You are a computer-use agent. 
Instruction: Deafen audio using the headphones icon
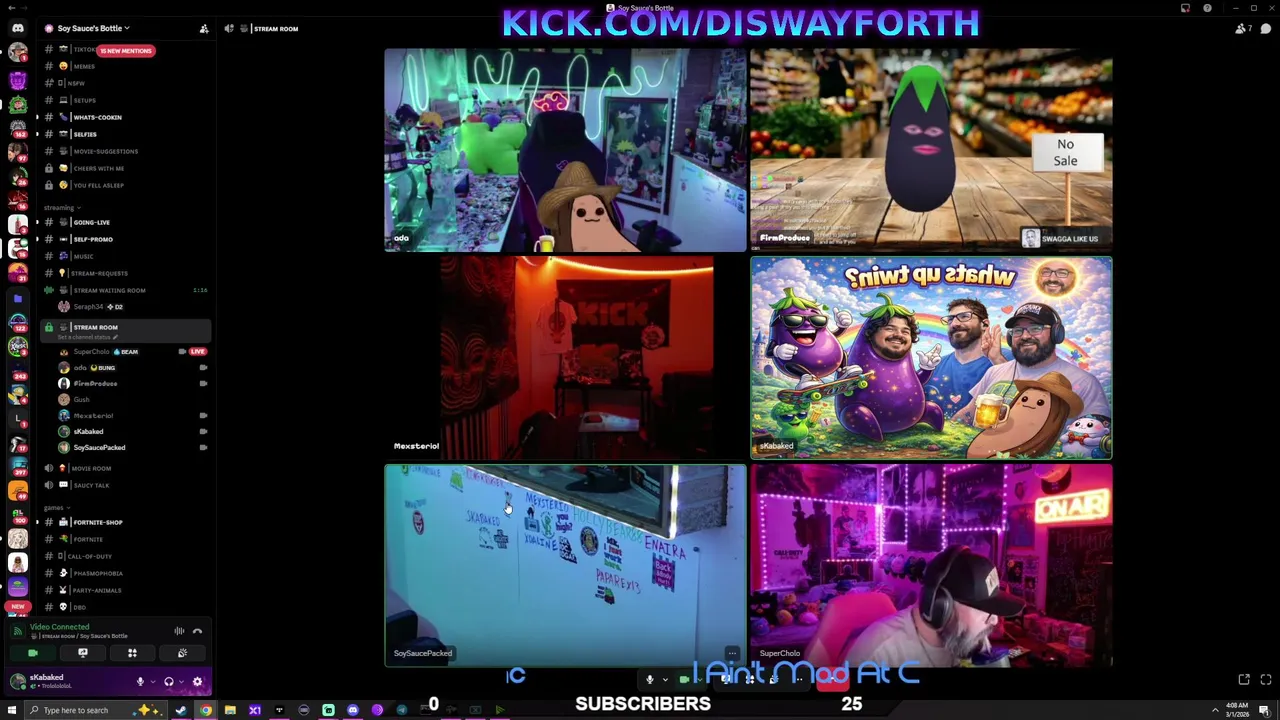pos(168,682)
